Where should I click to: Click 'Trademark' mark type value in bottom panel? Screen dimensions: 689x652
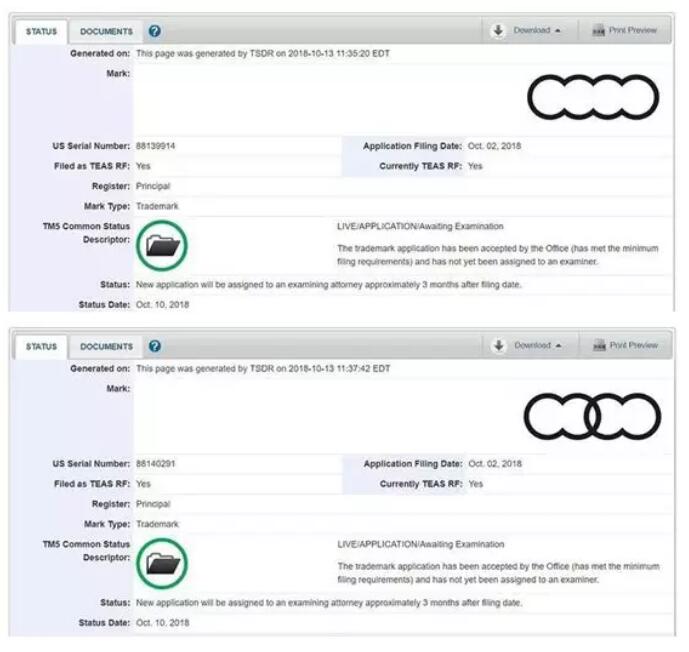pos(157,524)
